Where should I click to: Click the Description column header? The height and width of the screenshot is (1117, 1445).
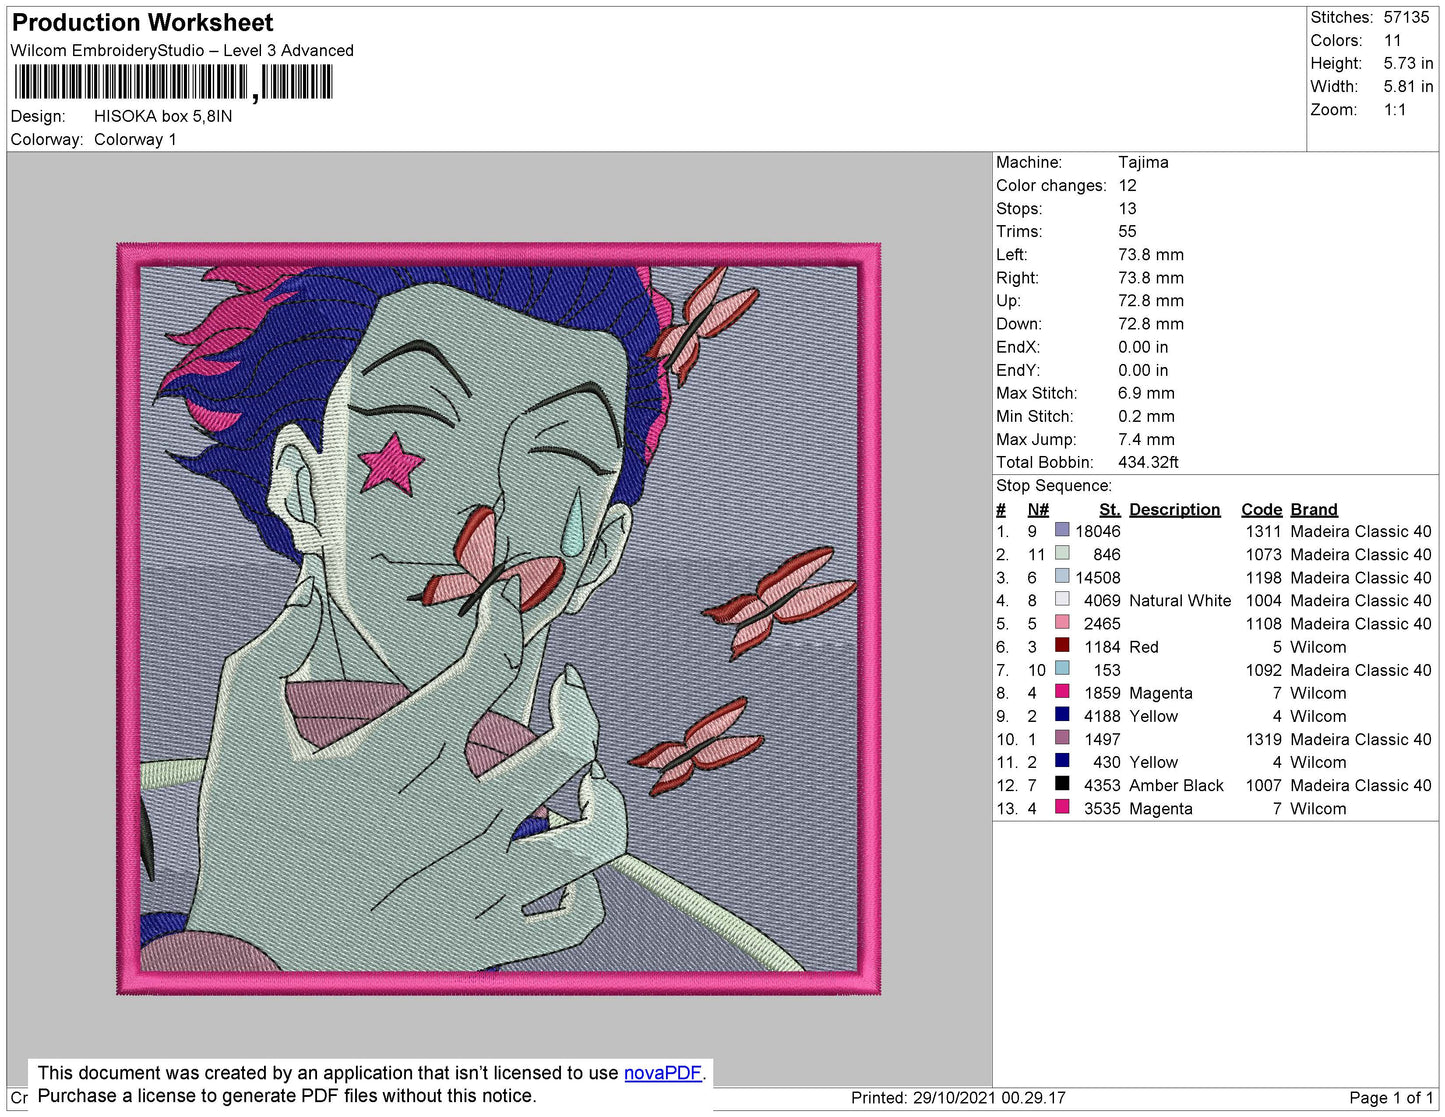(x=1174, y=509)
